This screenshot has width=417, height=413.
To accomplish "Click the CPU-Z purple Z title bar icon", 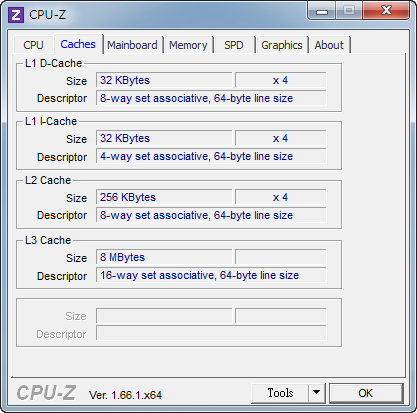I will click(x=16, y=15).
